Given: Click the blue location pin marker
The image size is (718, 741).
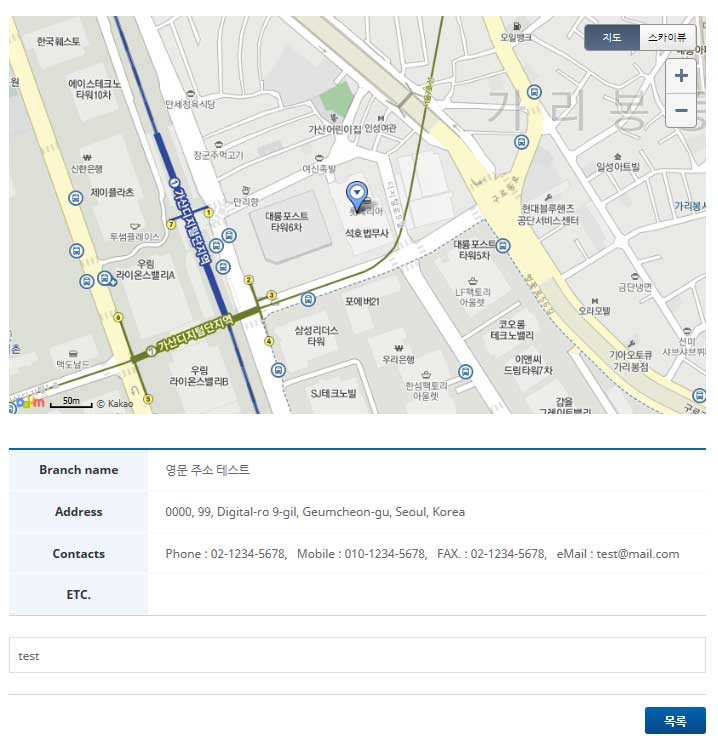Looking at the screenshot, I should [357, 196].
